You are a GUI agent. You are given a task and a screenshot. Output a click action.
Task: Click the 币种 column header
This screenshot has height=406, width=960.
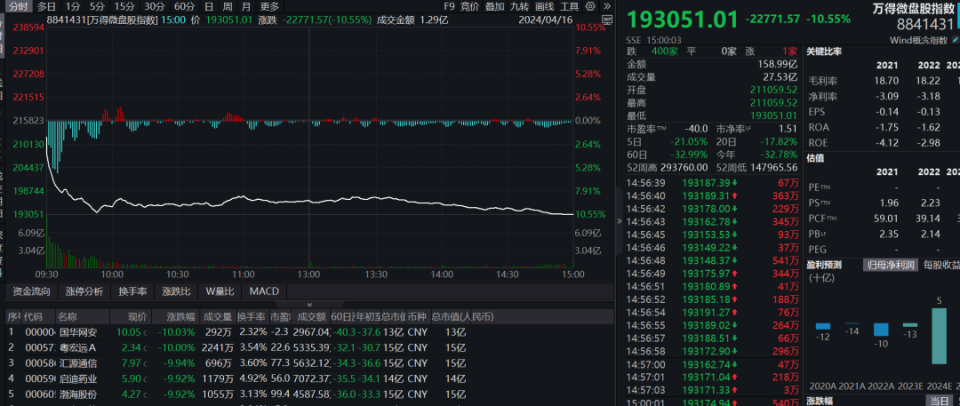[417, 317]
